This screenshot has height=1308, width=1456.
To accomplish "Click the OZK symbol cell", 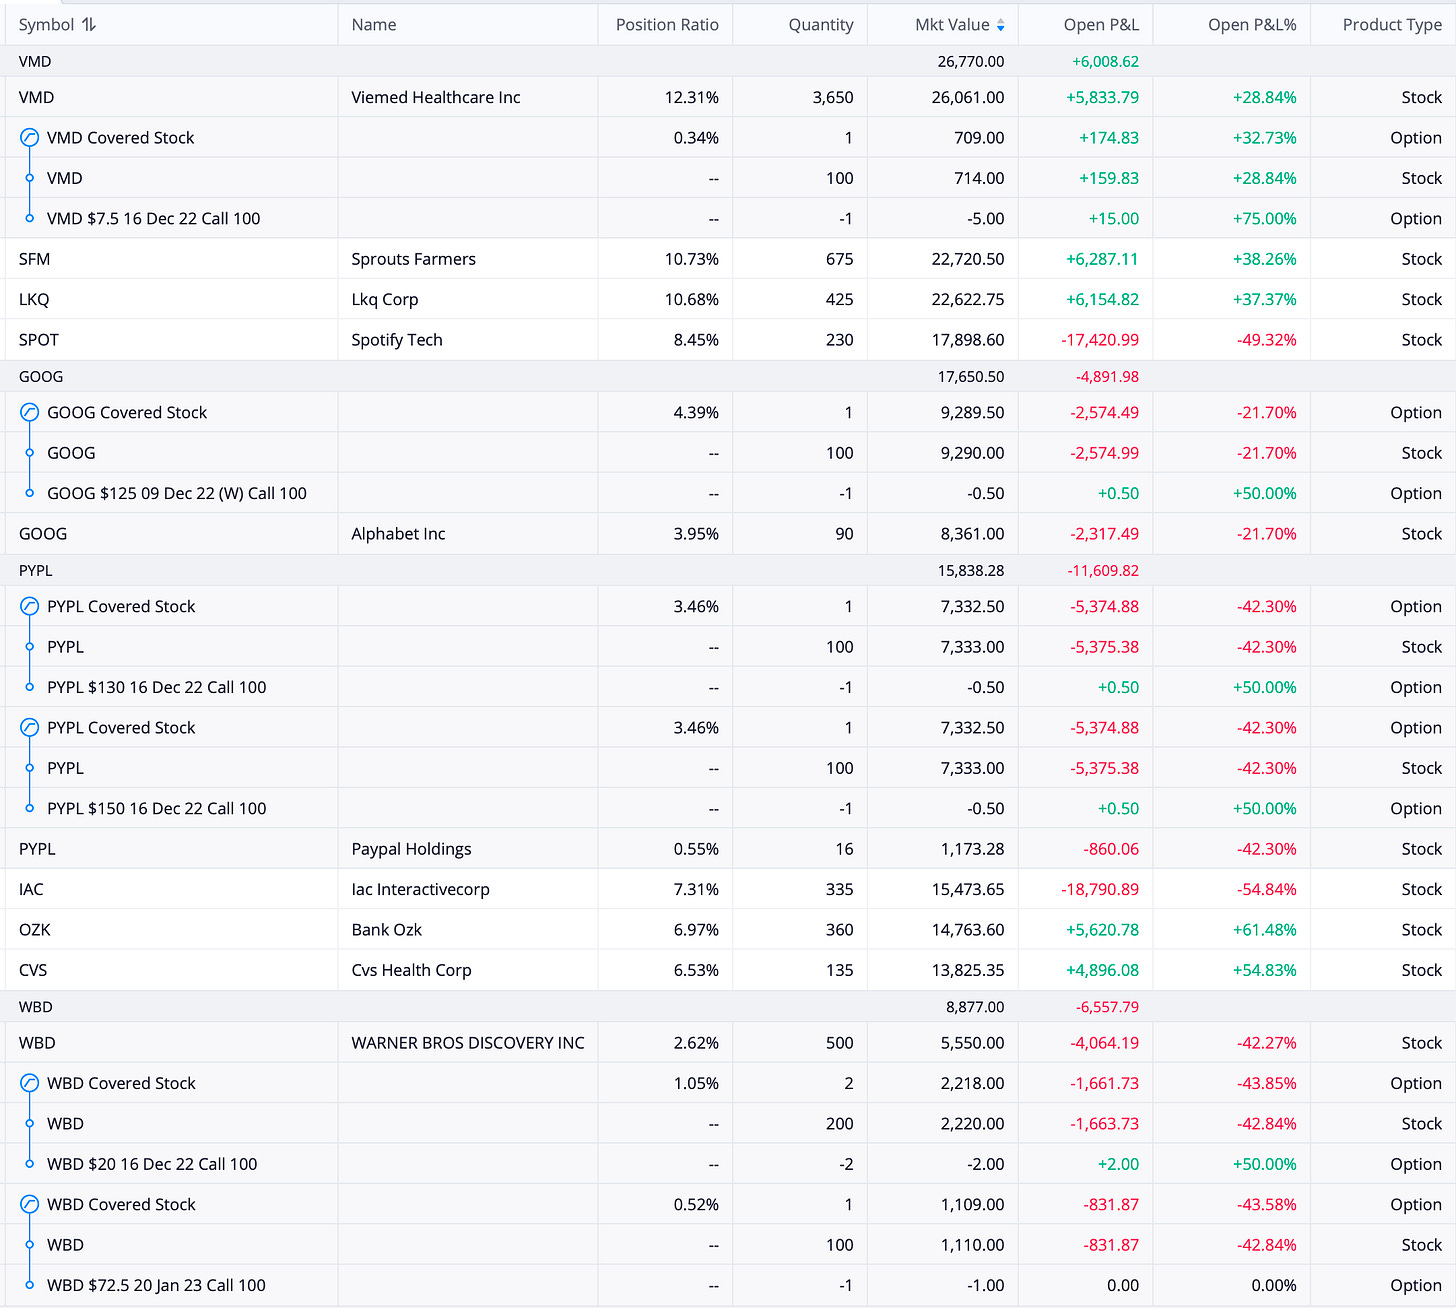I will pos(34,929).
